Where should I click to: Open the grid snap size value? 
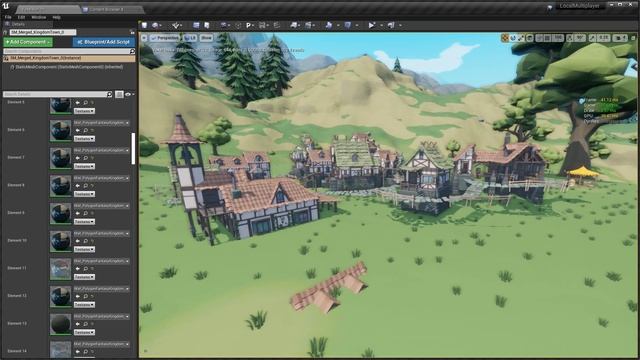pyautogui.click(x=558, y=38)
